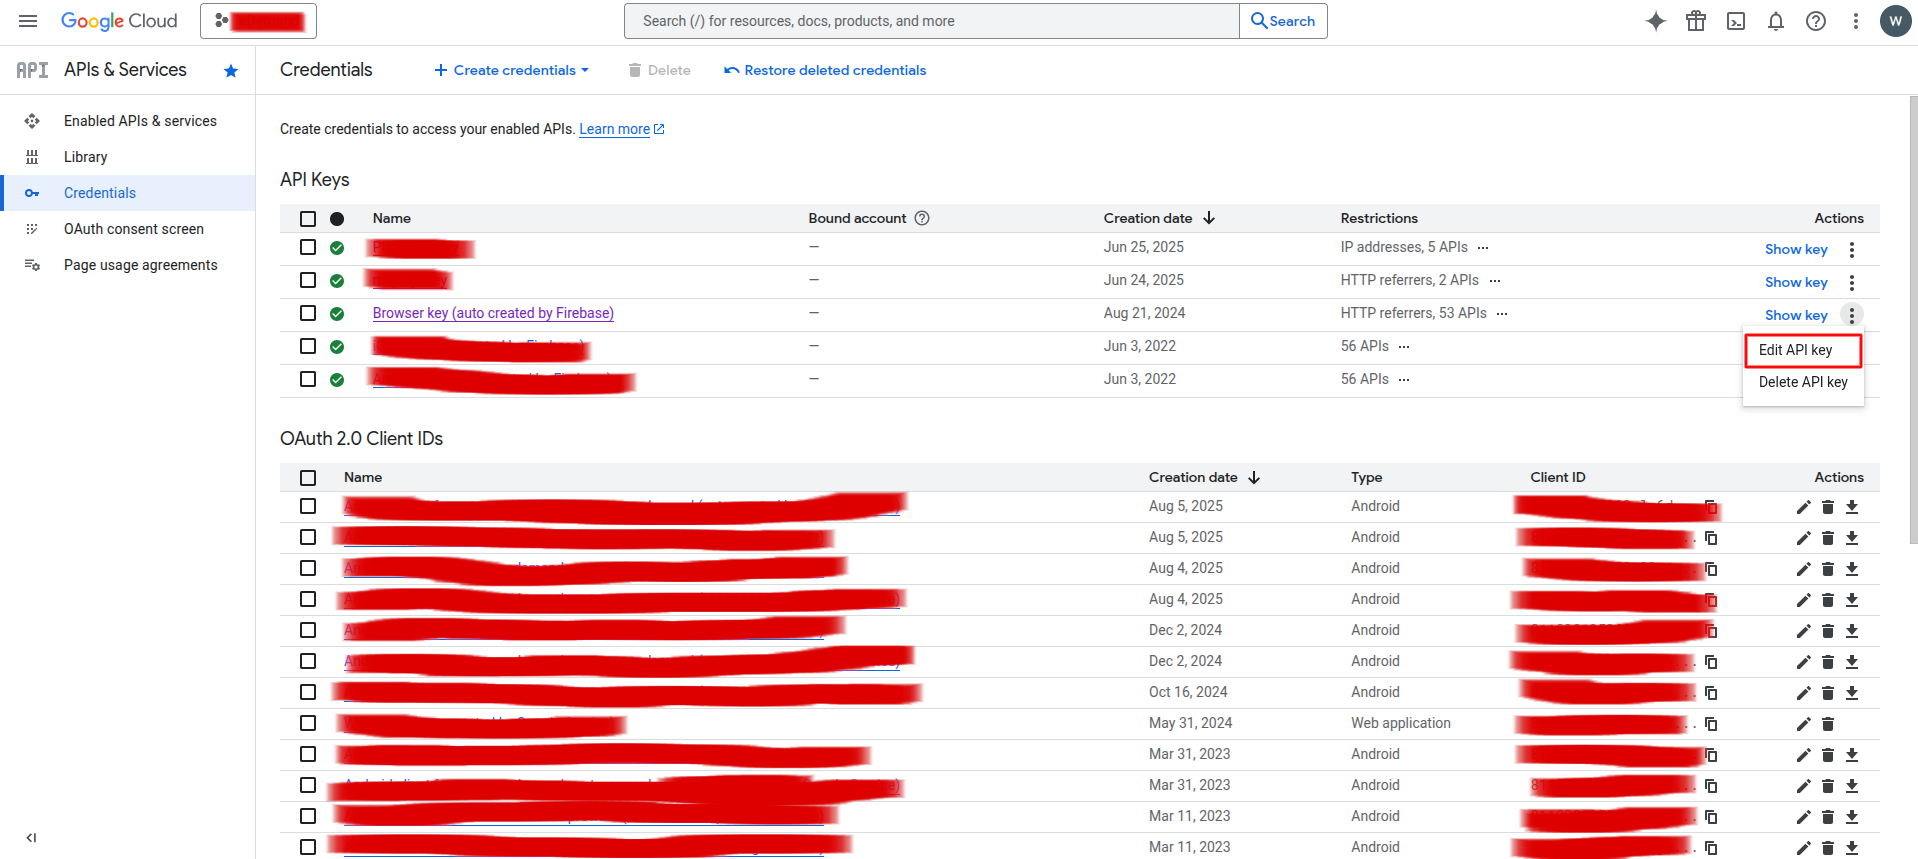Edit the Web application OAuth client

point(1803,724)
